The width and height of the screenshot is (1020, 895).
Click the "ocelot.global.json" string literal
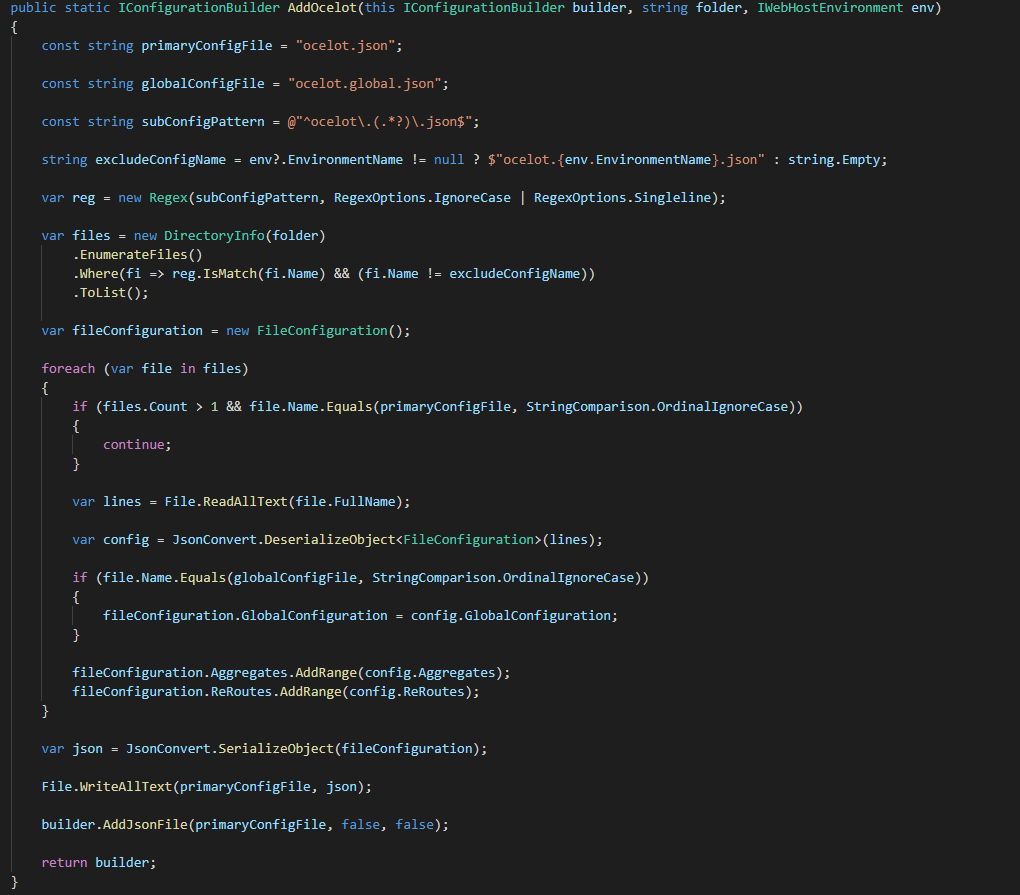[x=364, y=83]
